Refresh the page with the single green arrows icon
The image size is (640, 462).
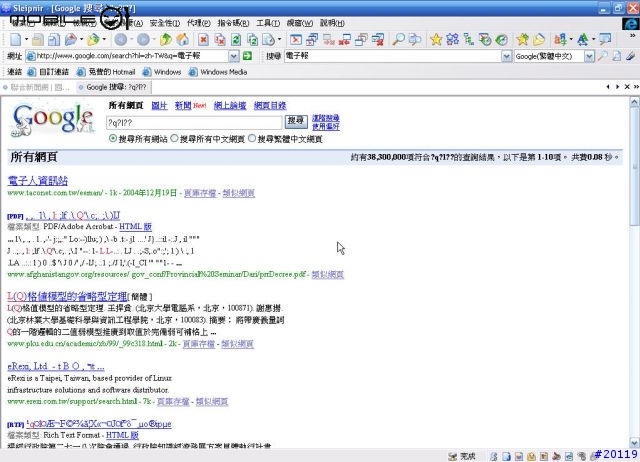click(x=236, y=40)
